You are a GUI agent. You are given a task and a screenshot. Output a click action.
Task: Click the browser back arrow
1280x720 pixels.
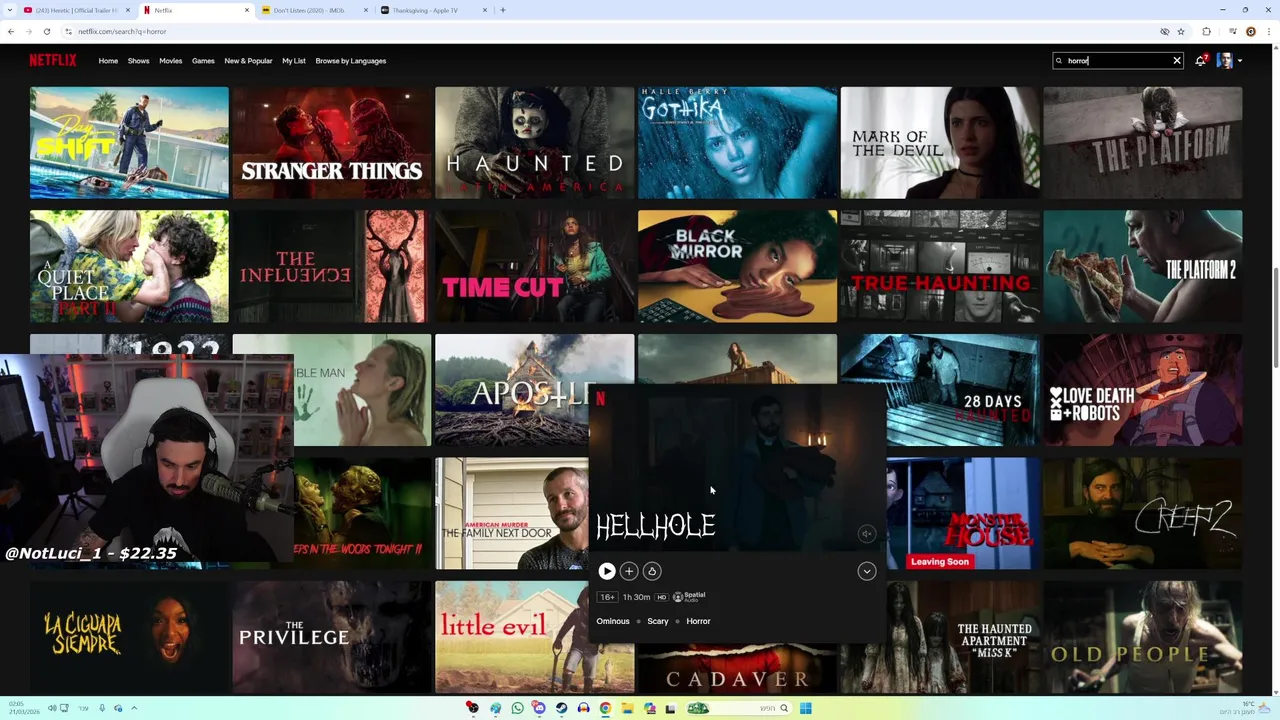11,31
